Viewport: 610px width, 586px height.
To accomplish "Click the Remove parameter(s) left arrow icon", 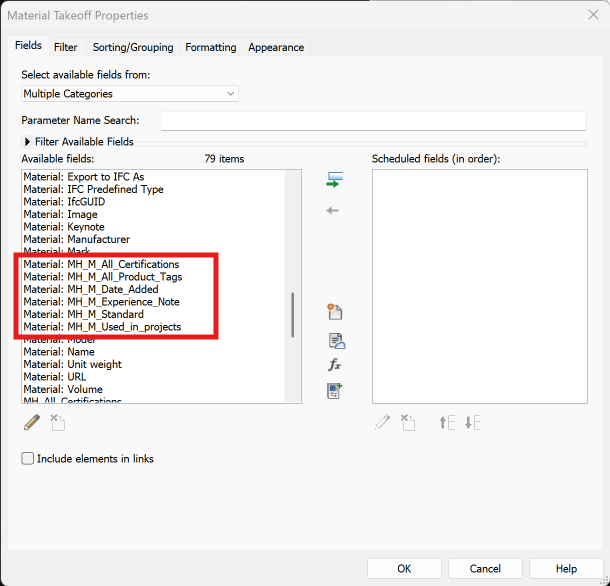I will point(333,211).
